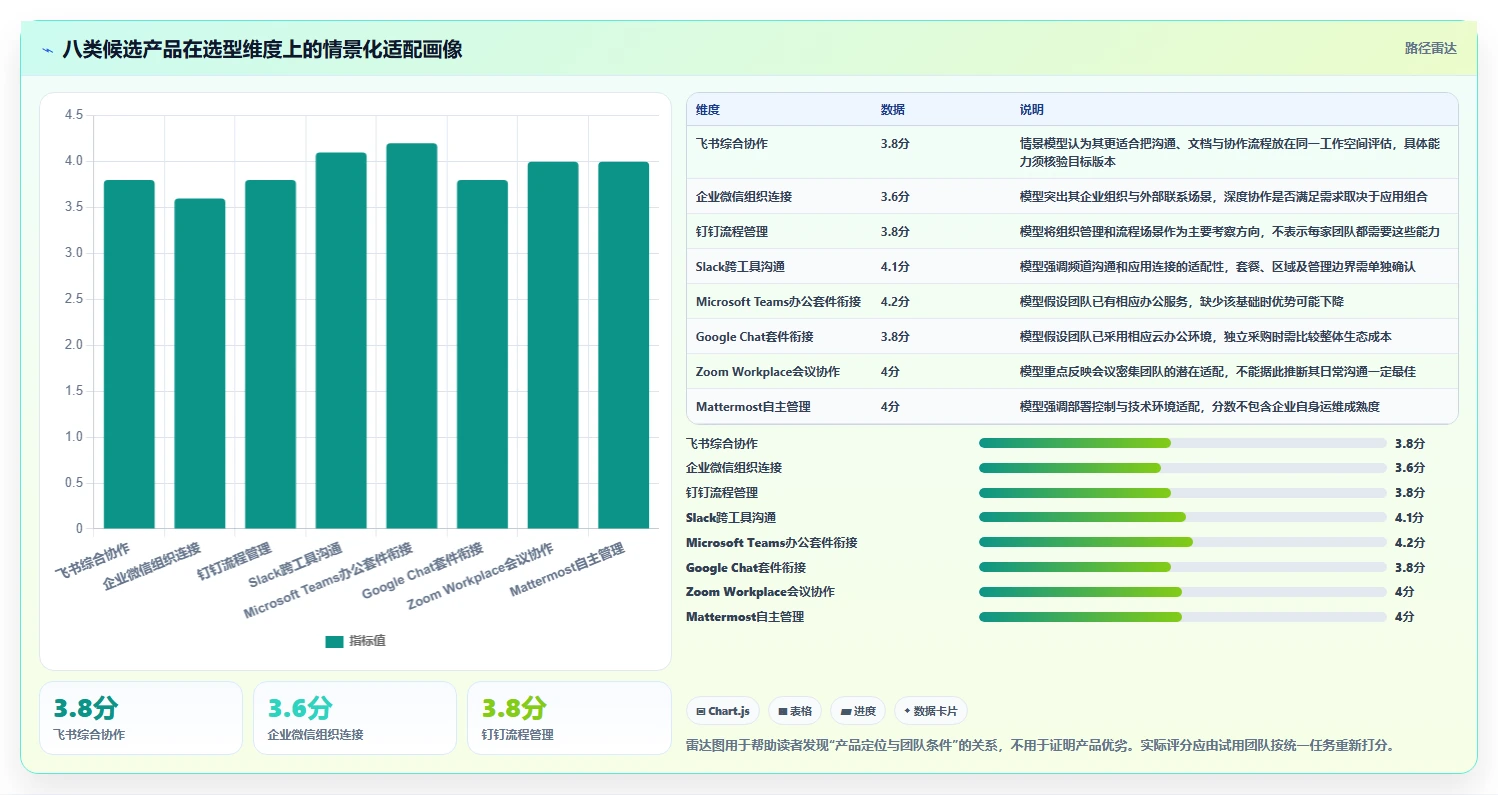Image resolution: width=1498 pixels, height=795 pixels.
Task: Click the Zoom Workplace会议协作 chart bar
Action: click(553, 345)
